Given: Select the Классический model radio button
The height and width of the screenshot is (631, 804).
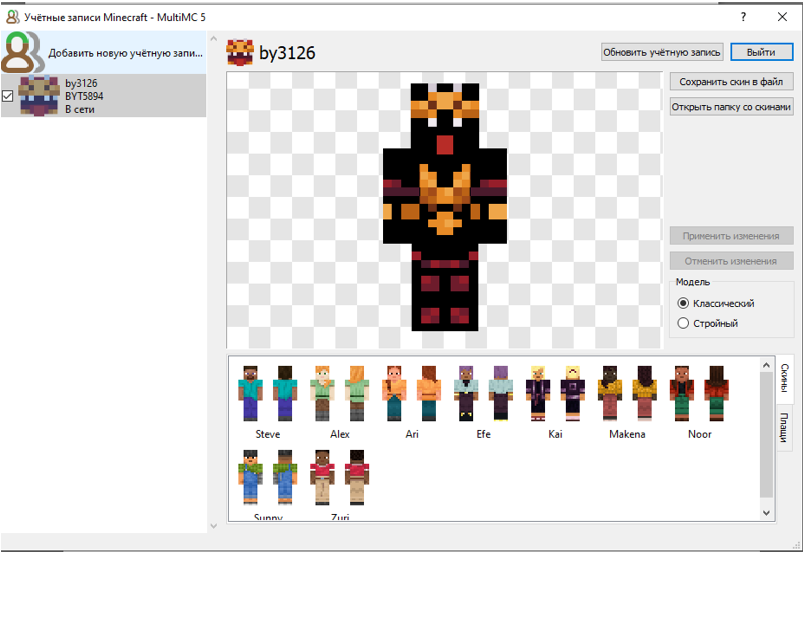Looking at the screenshot, I should [683, 303].
